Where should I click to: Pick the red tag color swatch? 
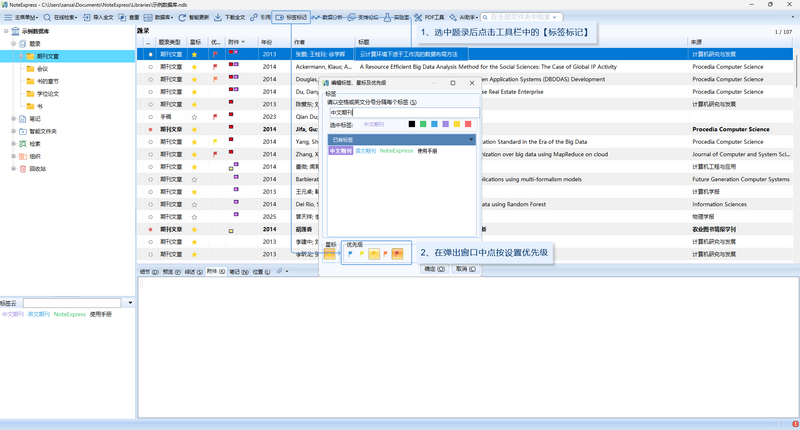coord(468,124)
